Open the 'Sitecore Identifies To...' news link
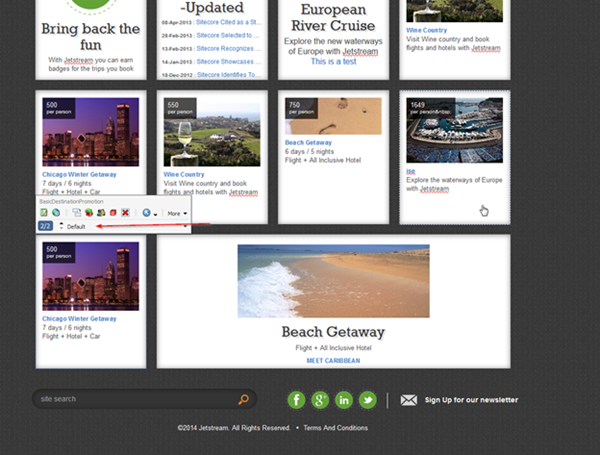The height and width of the screenshot is (455, 600). point(229,75)
